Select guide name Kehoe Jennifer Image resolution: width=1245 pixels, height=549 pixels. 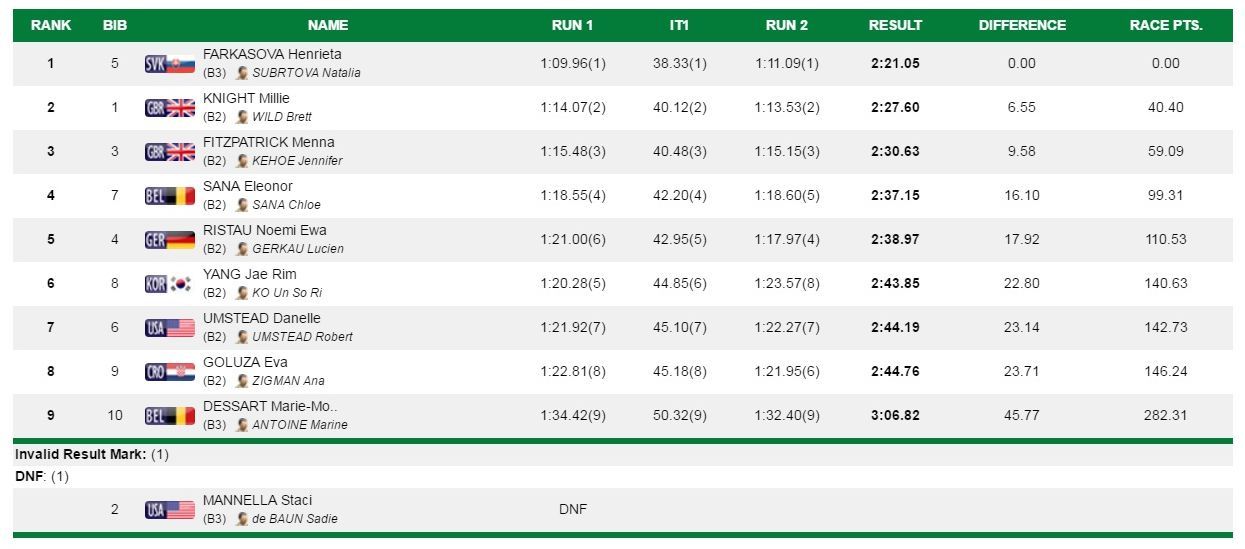297,161
